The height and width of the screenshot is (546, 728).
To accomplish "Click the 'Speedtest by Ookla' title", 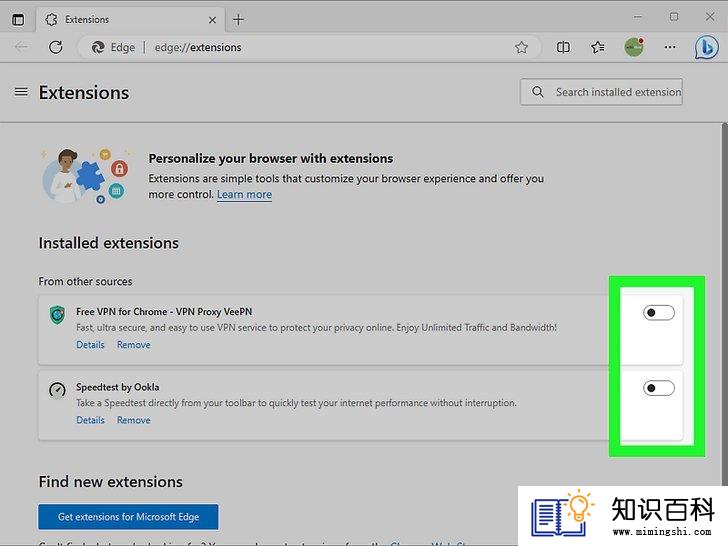I will pyautogui.click(x=117, y=387).
